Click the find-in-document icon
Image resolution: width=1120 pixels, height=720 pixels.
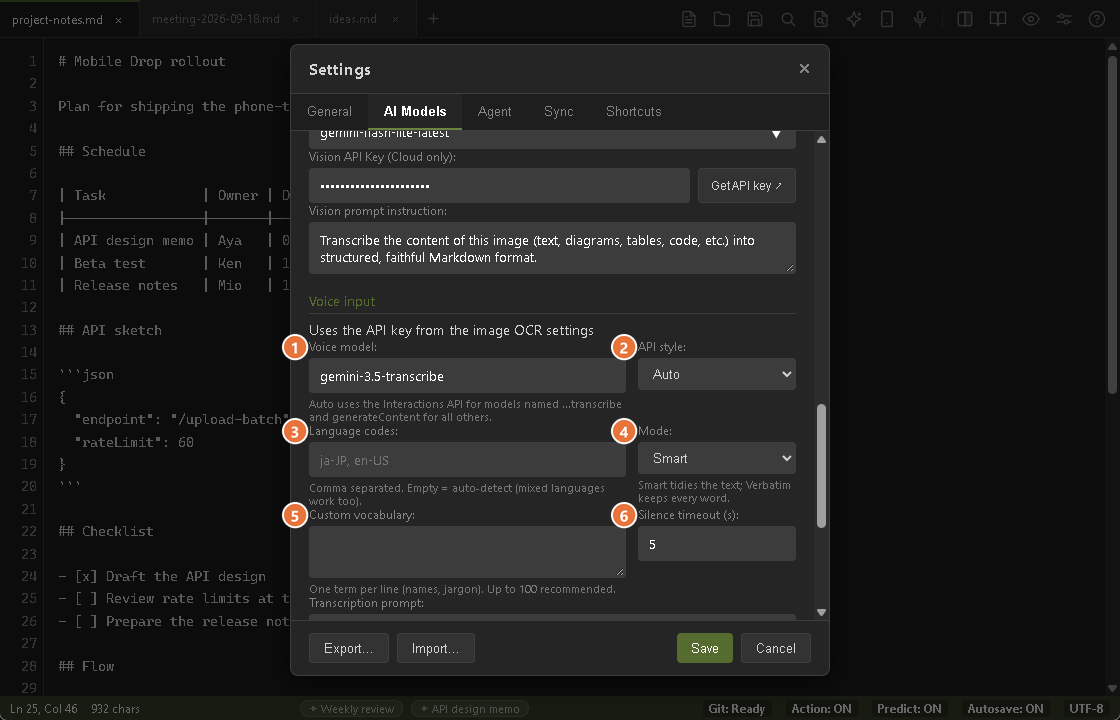821,19
